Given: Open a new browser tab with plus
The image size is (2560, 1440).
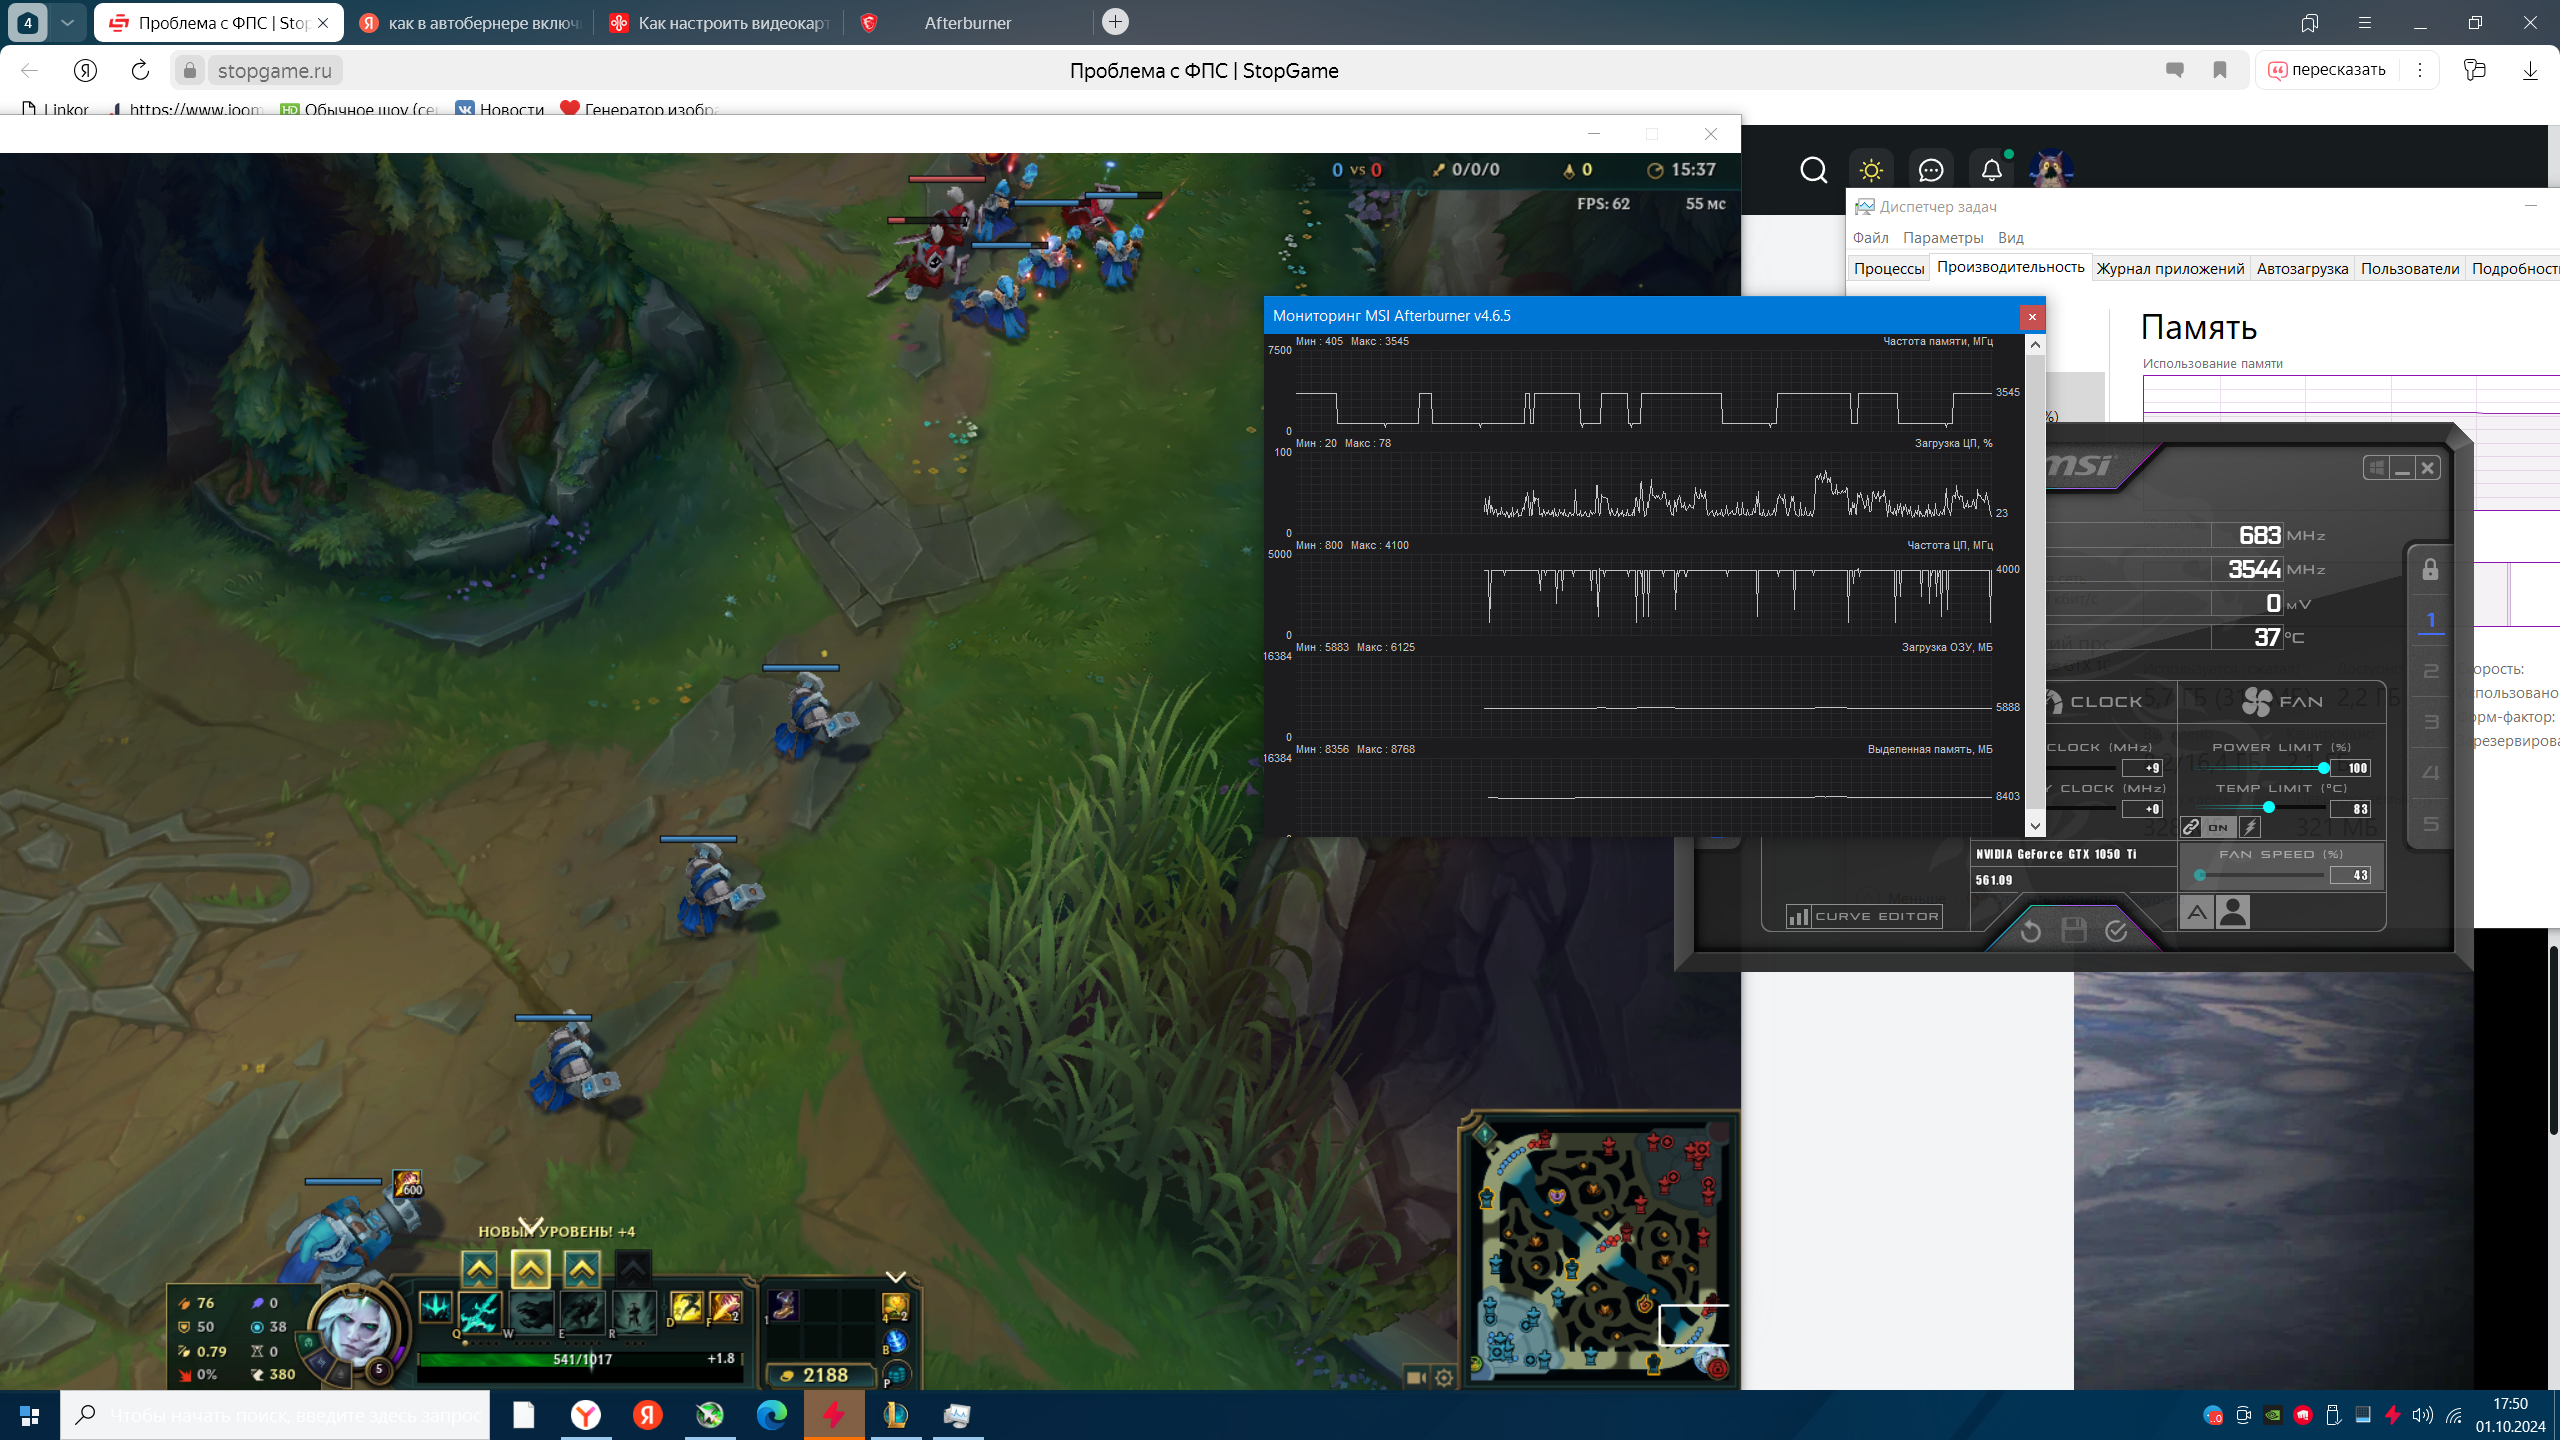Looking at the screenshot, I should 1115,21.
